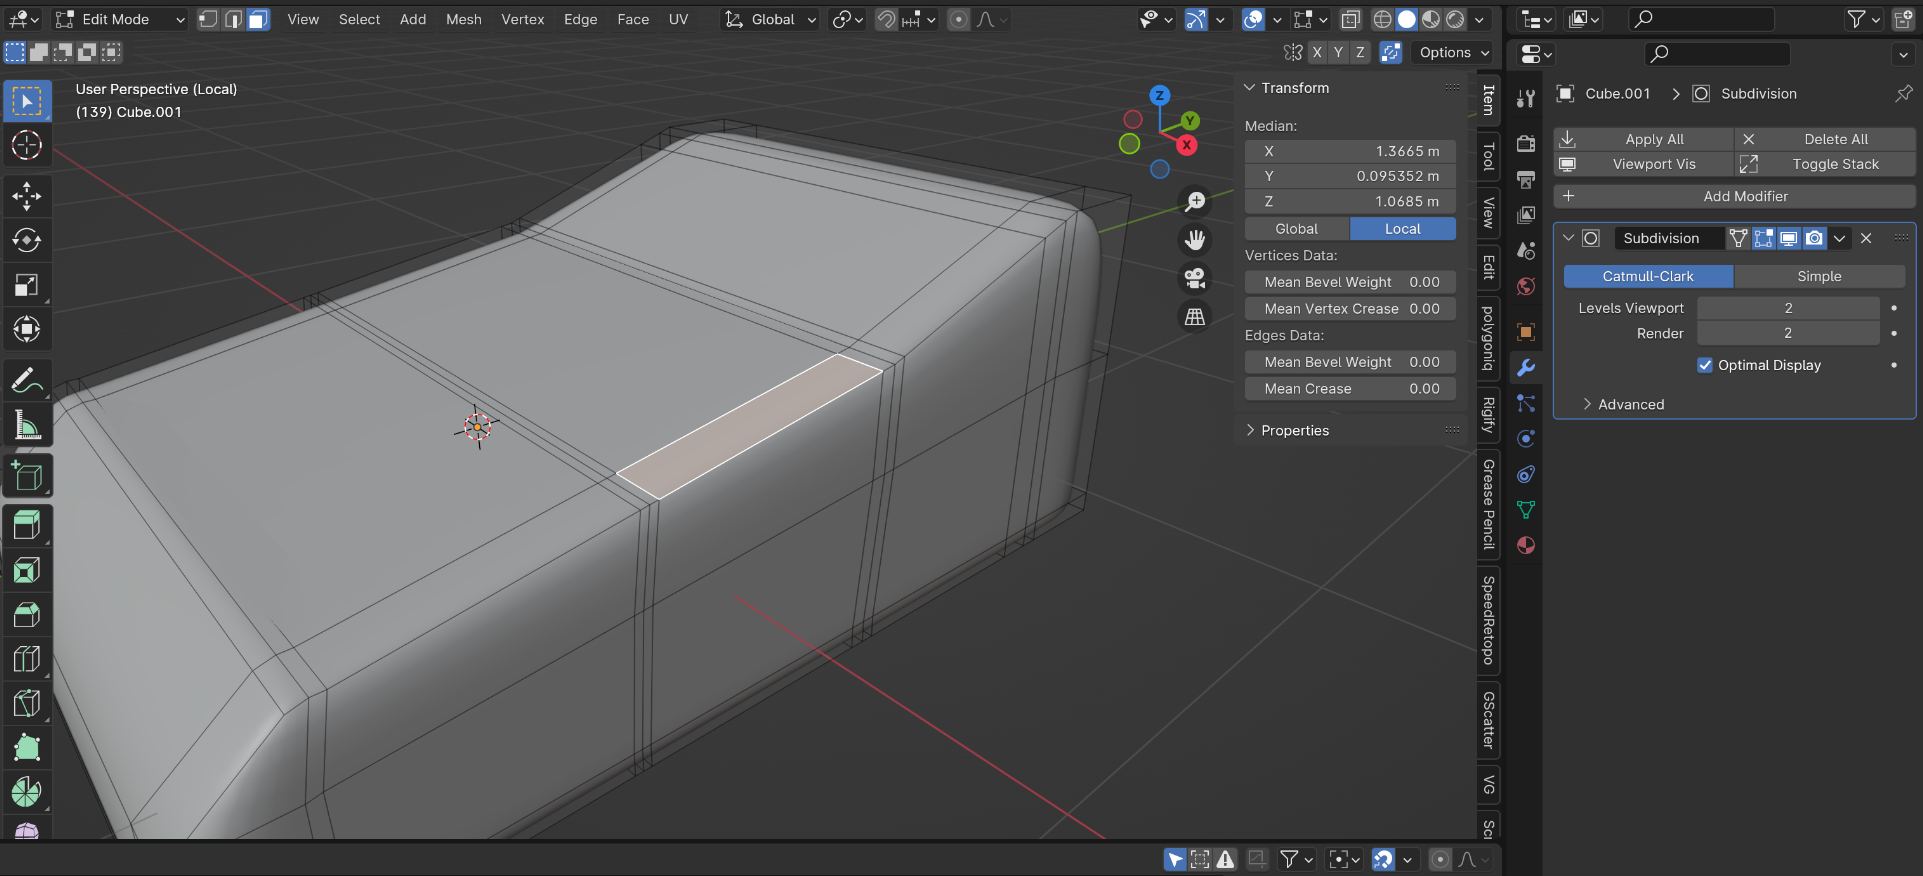Switch to Global median coordinates
Viewport: 1923px width, 876px height.
click(1296, 229)
